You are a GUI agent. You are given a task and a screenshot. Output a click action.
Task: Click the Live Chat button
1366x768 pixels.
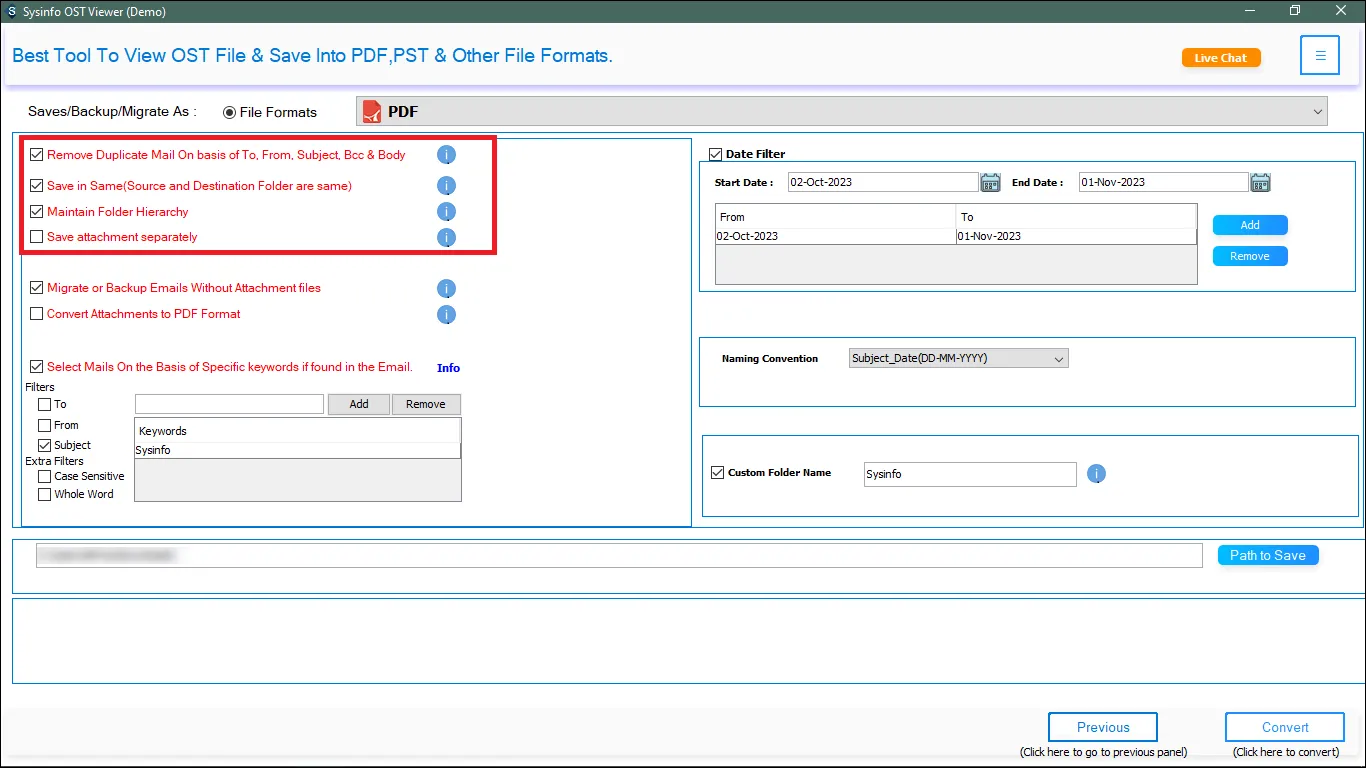tap(1220, 58)
